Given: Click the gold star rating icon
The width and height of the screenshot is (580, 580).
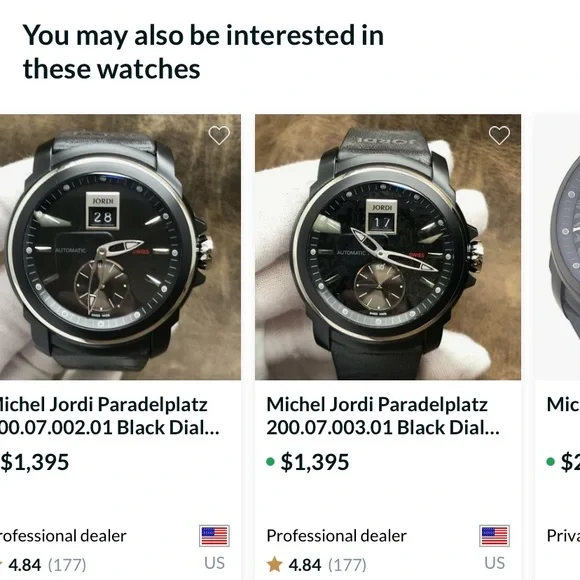Looking at the screenshot, I should [x=274, y=565].
